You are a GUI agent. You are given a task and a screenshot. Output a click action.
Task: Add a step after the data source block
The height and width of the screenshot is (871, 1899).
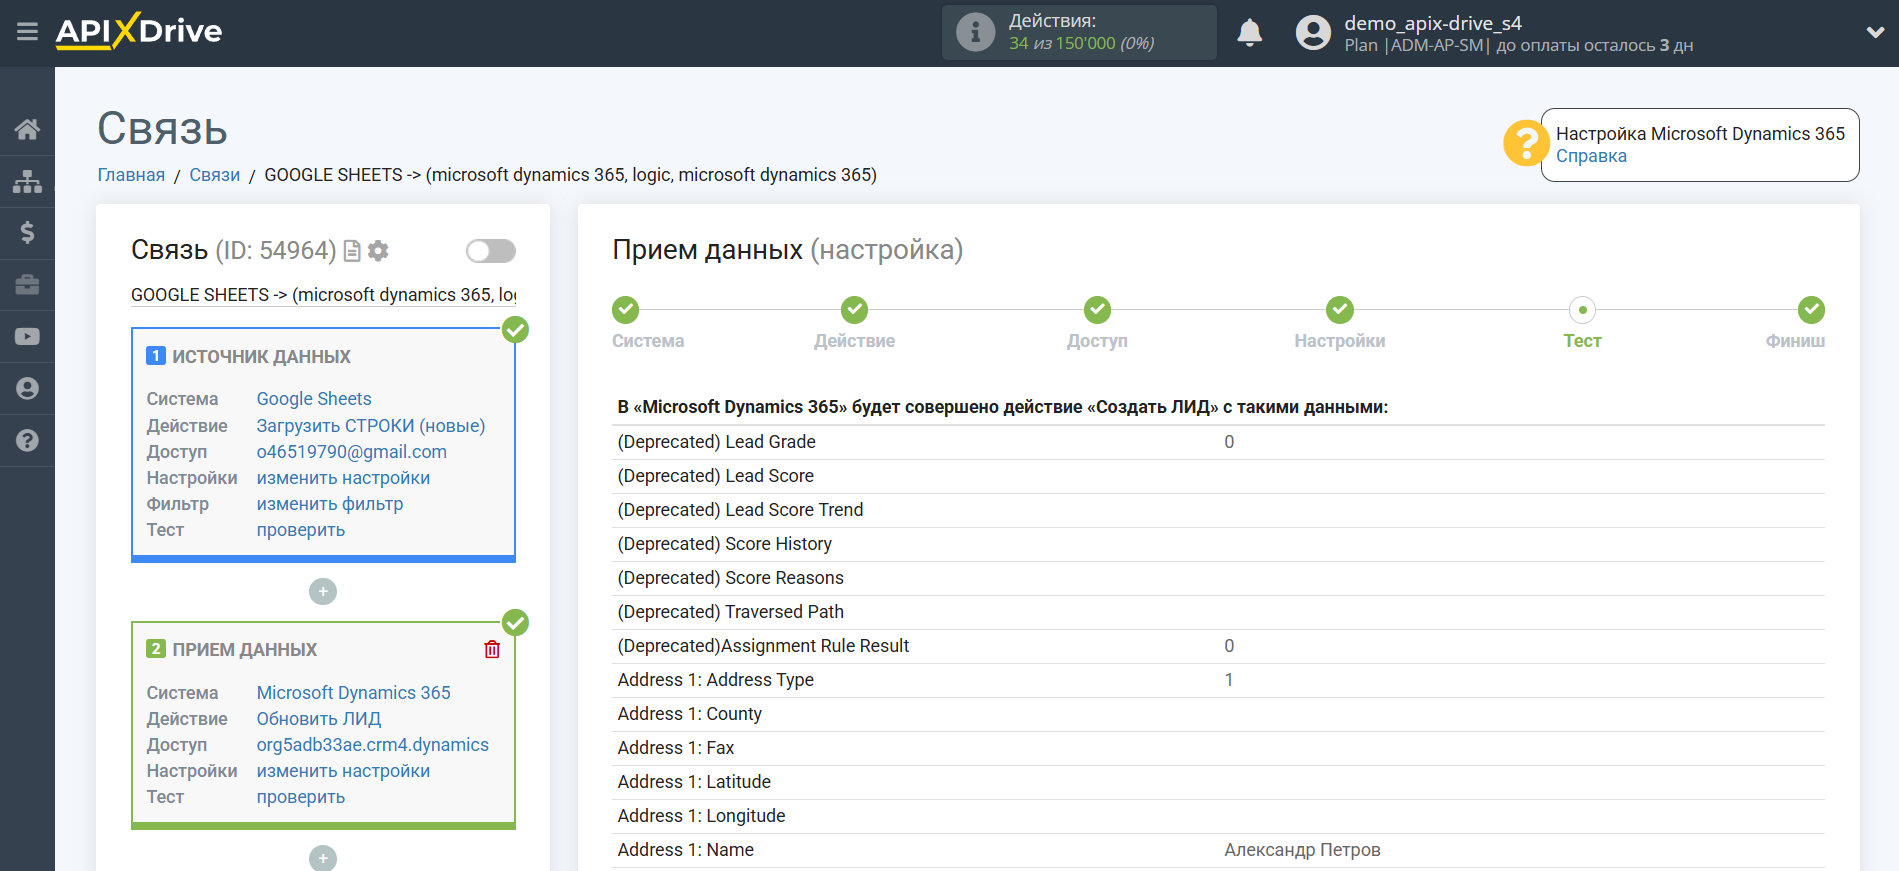pyautogui.click(x=323, y=592)
